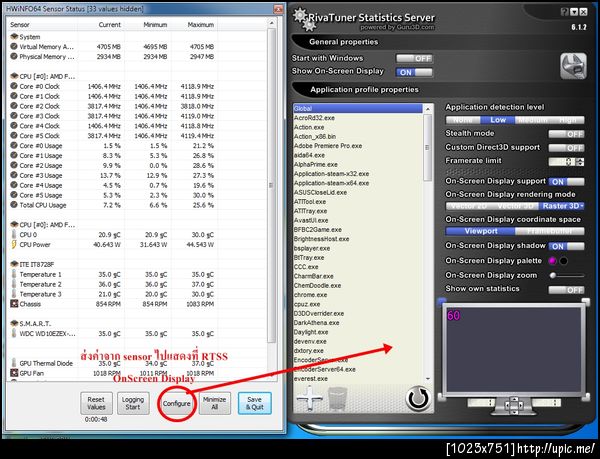600x459 pixels.
Task: Toggle On-Screen Display shadow switch
Action: point(566,246)
